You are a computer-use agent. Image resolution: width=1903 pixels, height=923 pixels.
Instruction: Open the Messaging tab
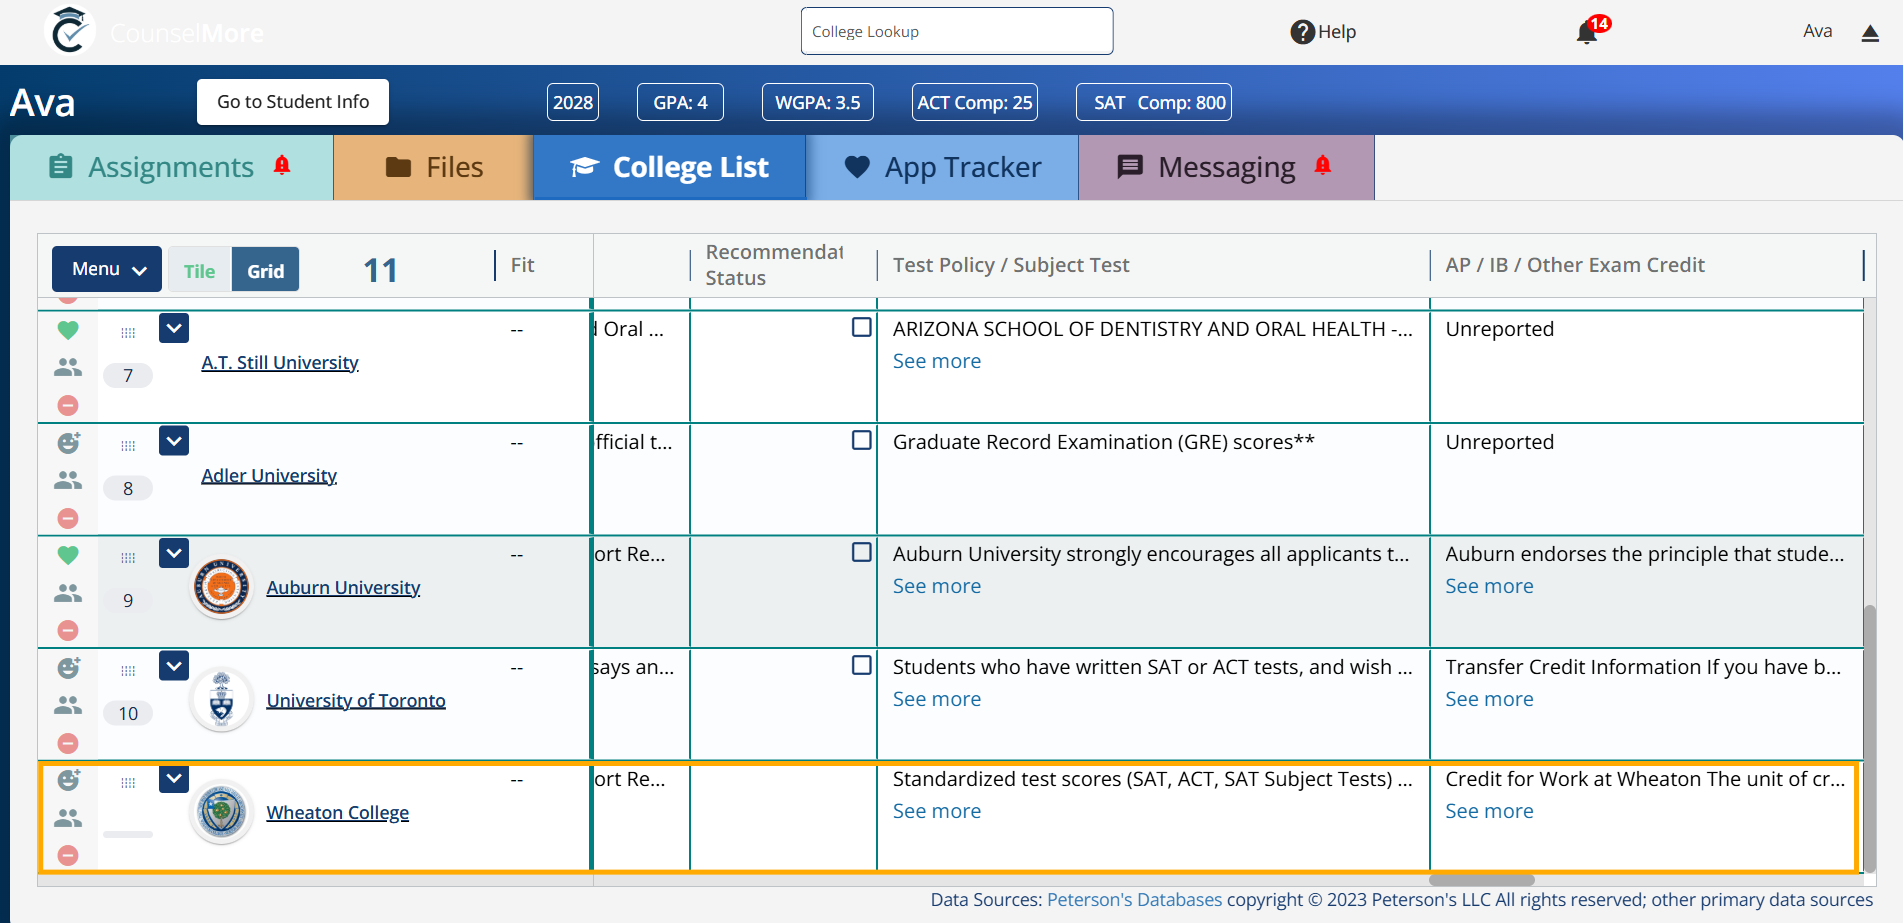(1226, 167)
